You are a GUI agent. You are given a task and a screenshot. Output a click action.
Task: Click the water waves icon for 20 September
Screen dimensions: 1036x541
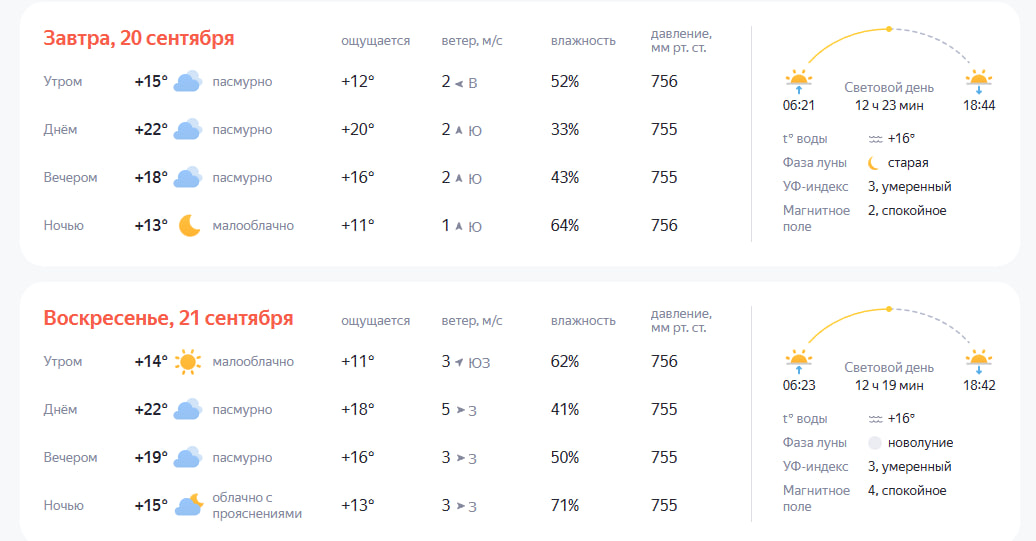pos(875,139)
